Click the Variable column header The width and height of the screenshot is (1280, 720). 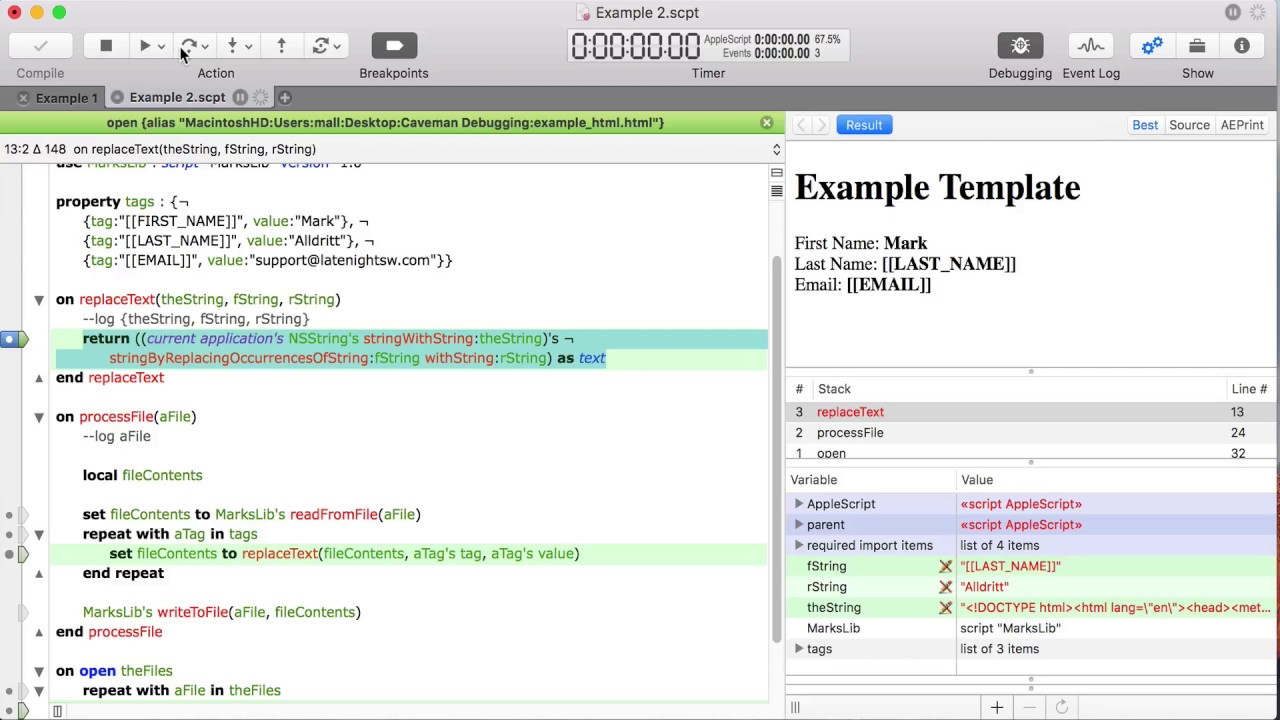(x=814, y=480)
